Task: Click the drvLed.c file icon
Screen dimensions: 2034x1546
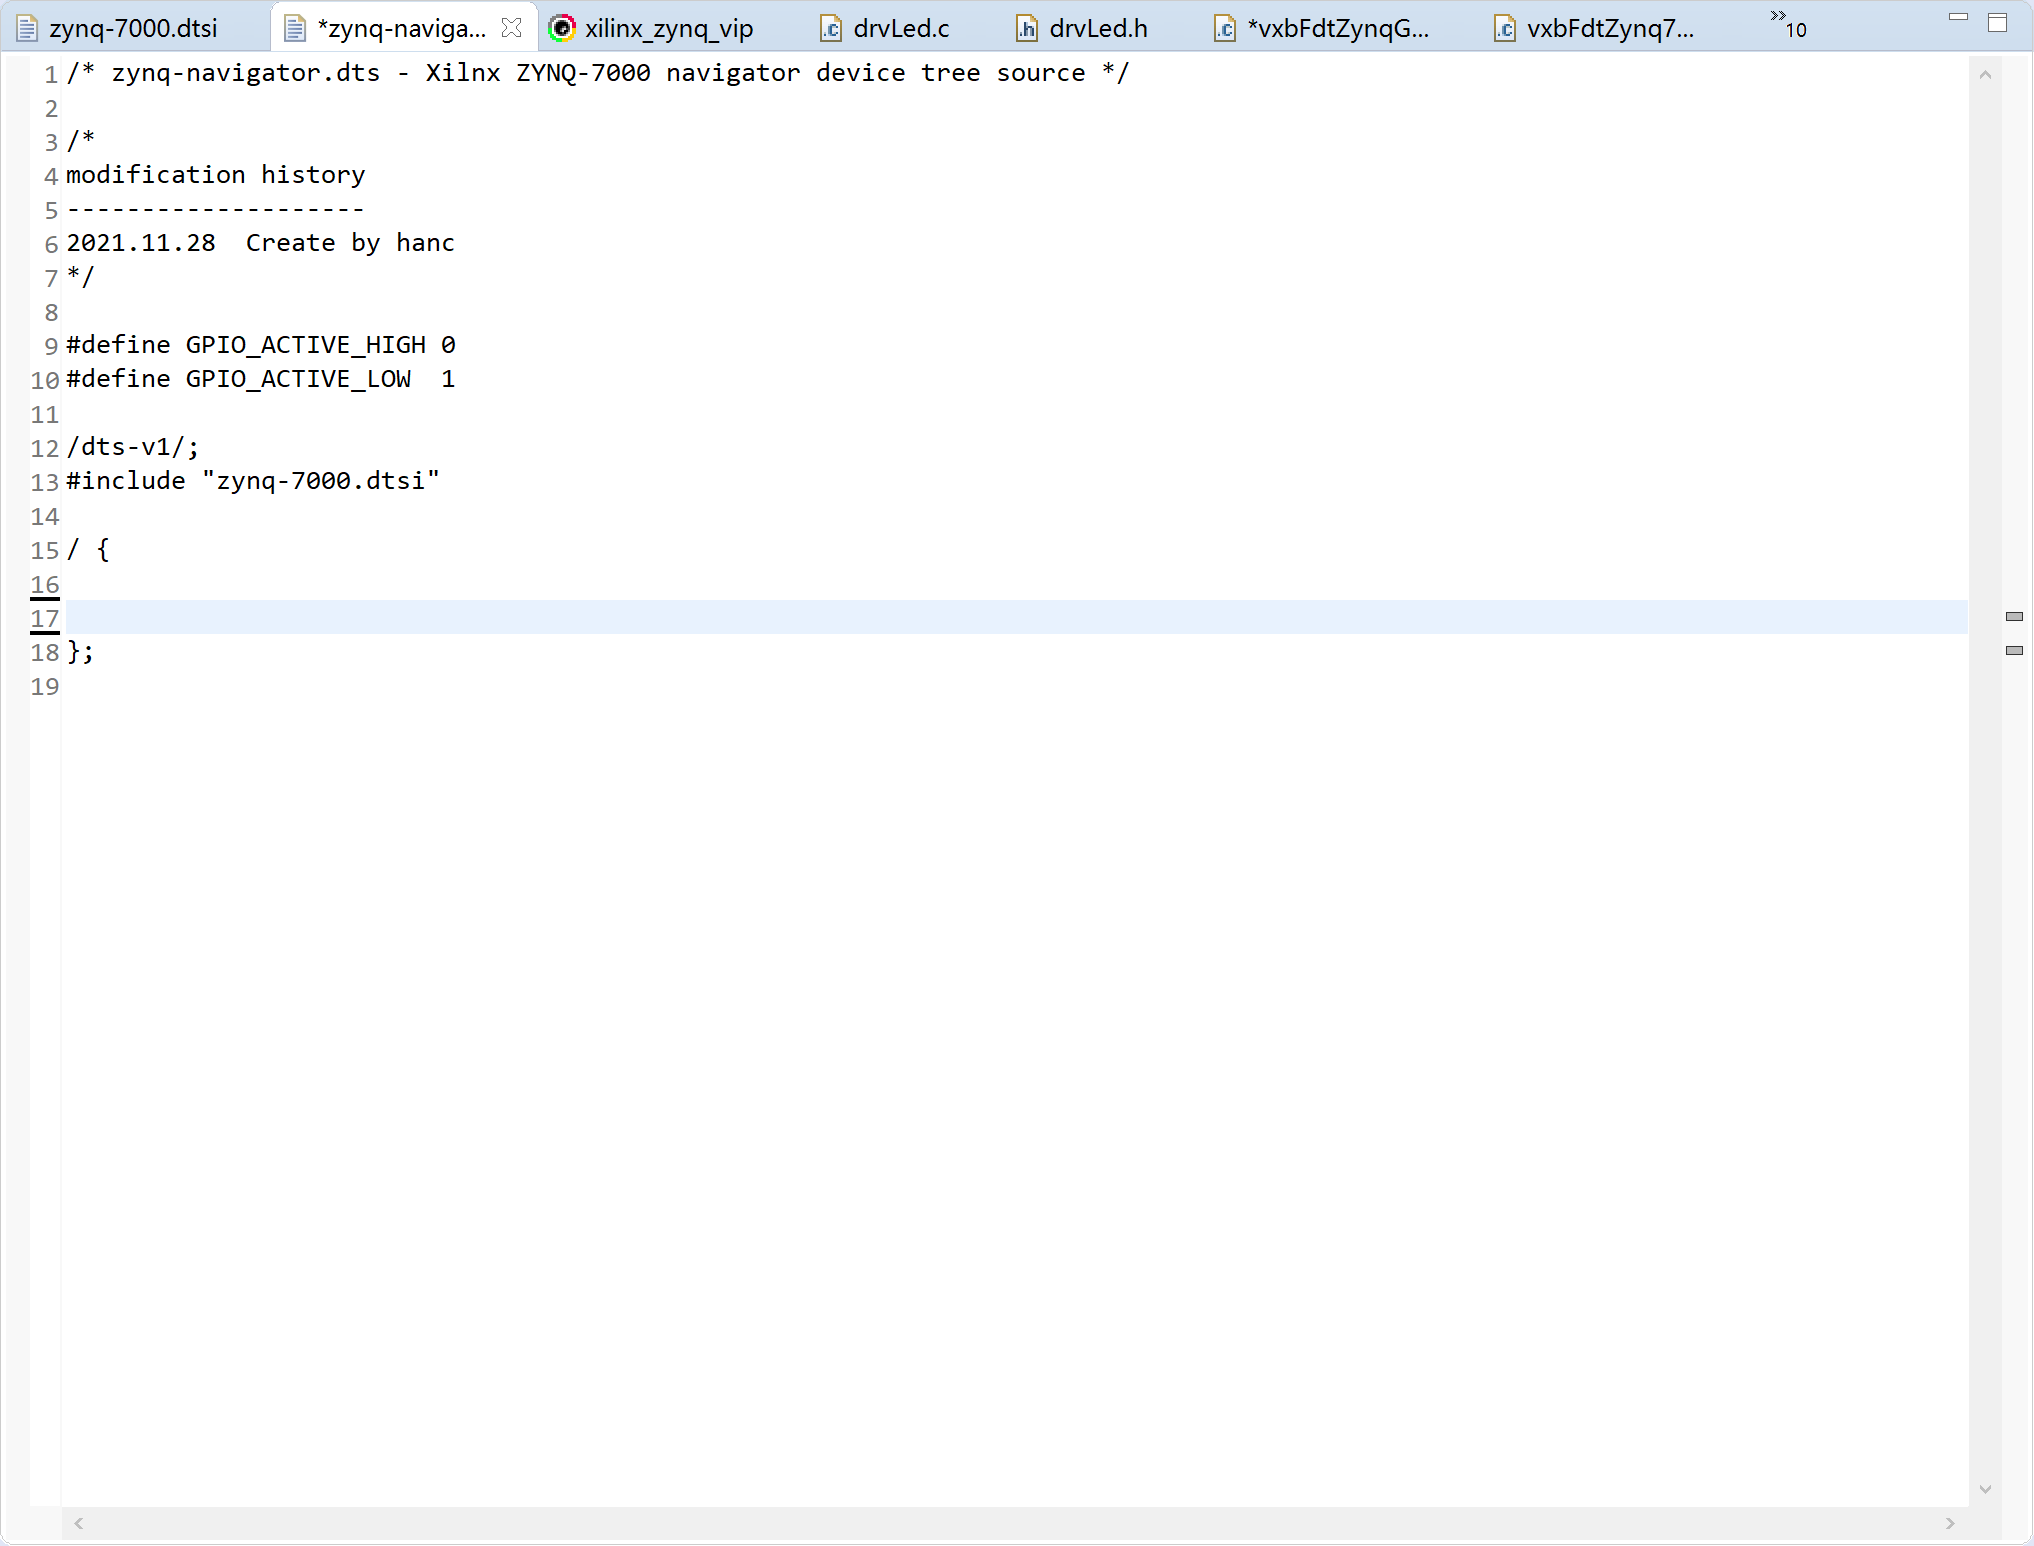Action: [x=831, y=29]
